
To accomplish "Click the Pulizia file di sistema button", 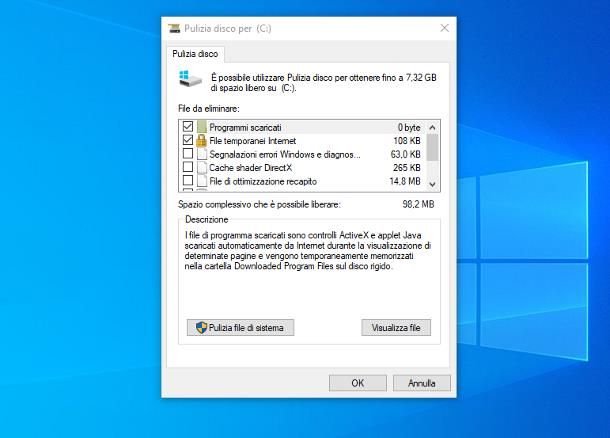I will (240, 328).
